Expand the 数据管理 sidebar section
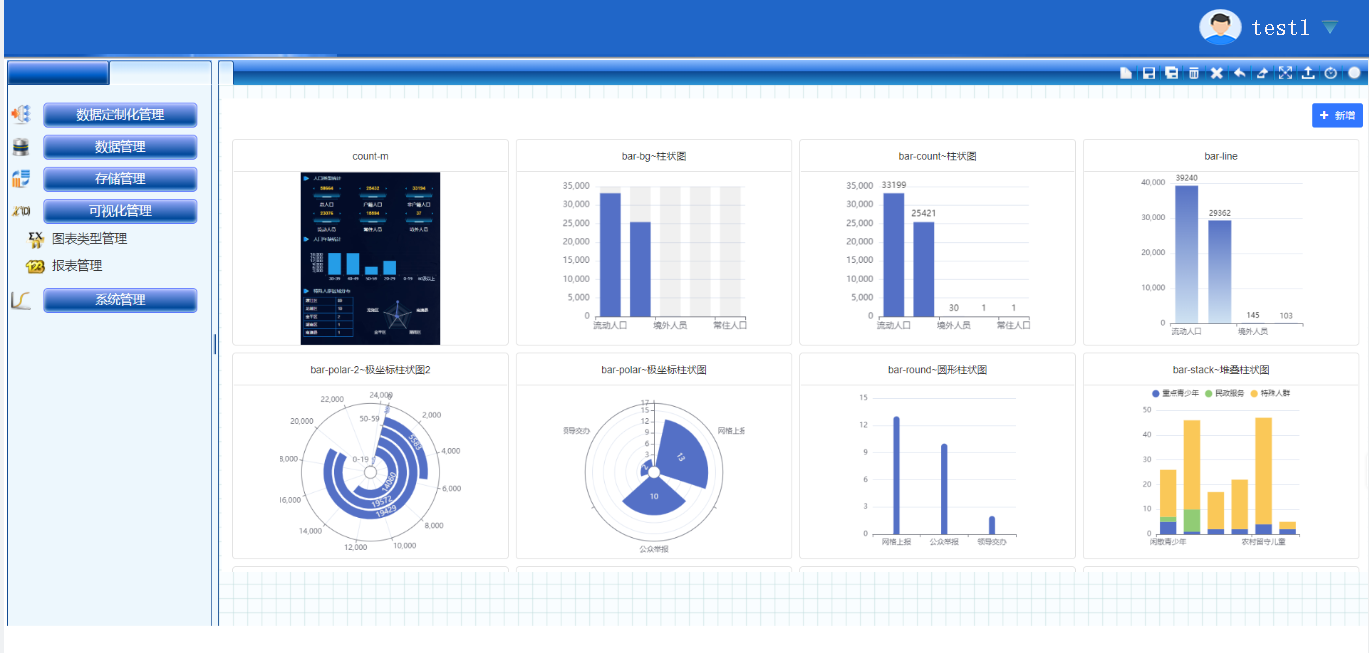This screenshot has height=653, width=1369. [120, 147]
